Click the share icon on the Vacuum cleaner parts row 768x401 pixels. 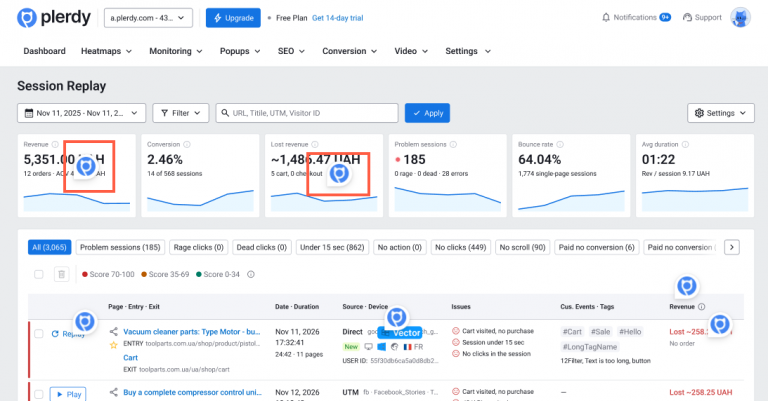(x=114, y=331)
